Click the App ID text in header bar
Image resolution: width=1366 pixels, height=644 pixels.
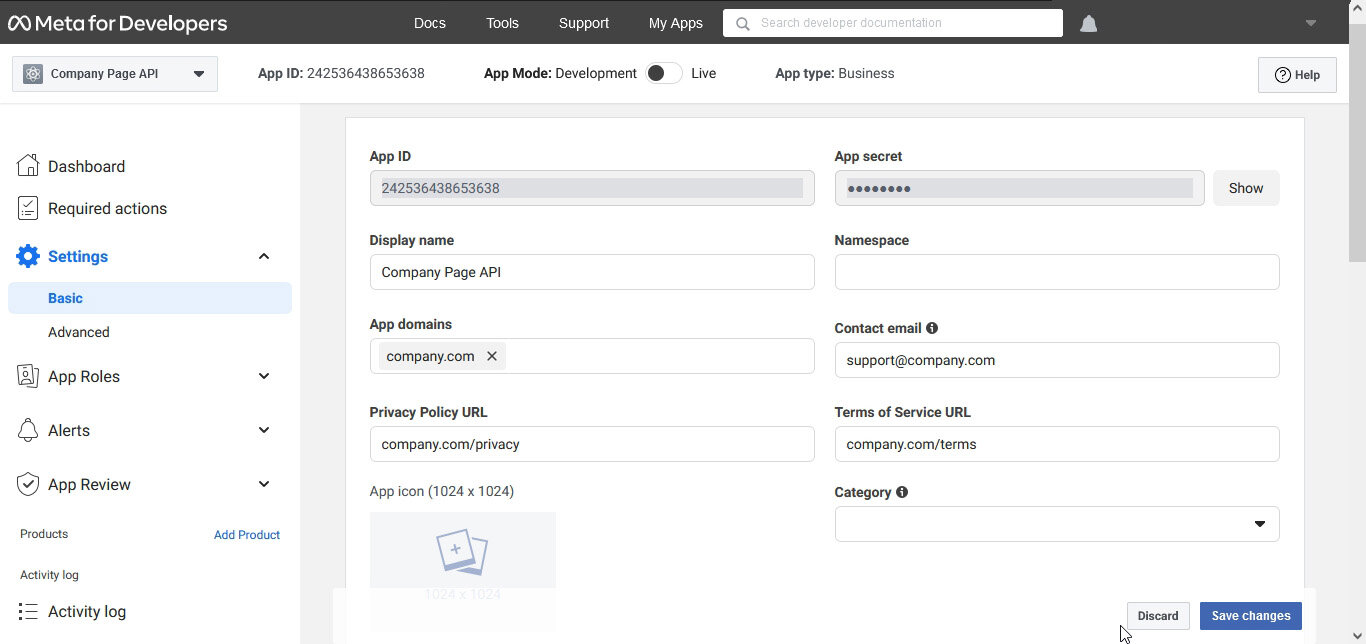(341, 73)
